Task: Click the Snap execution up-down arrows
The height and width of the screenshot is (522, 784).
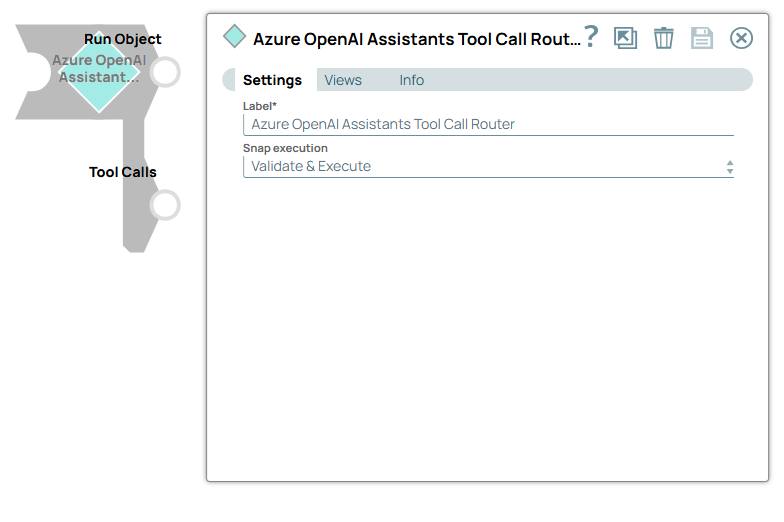Action: pyautogui.click(x=730, y=167)
